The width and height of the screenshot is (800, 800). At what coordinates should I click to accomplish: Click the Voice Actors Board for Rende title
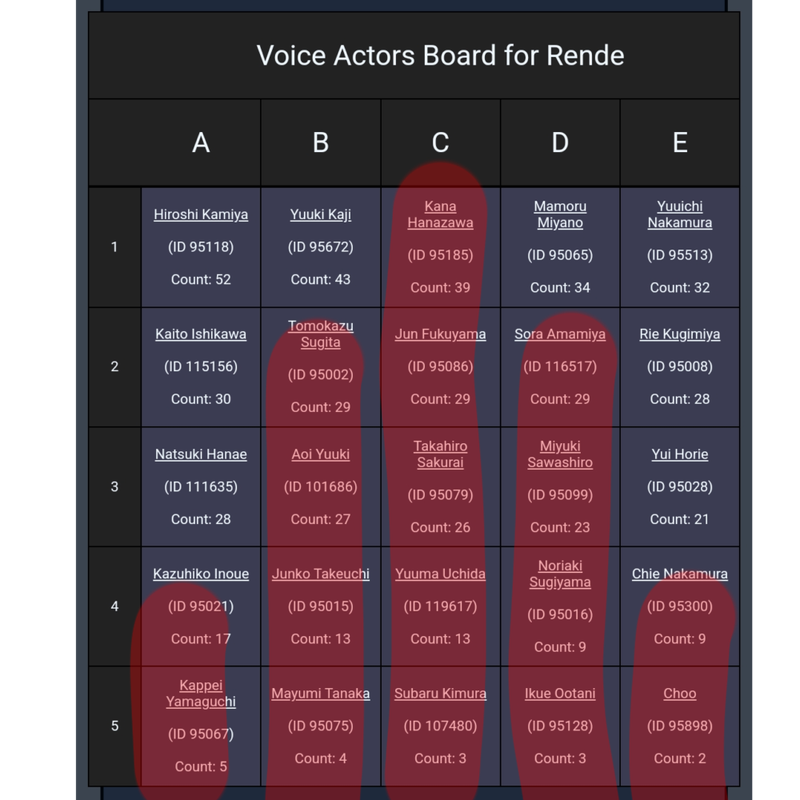(x=440, y=55)
